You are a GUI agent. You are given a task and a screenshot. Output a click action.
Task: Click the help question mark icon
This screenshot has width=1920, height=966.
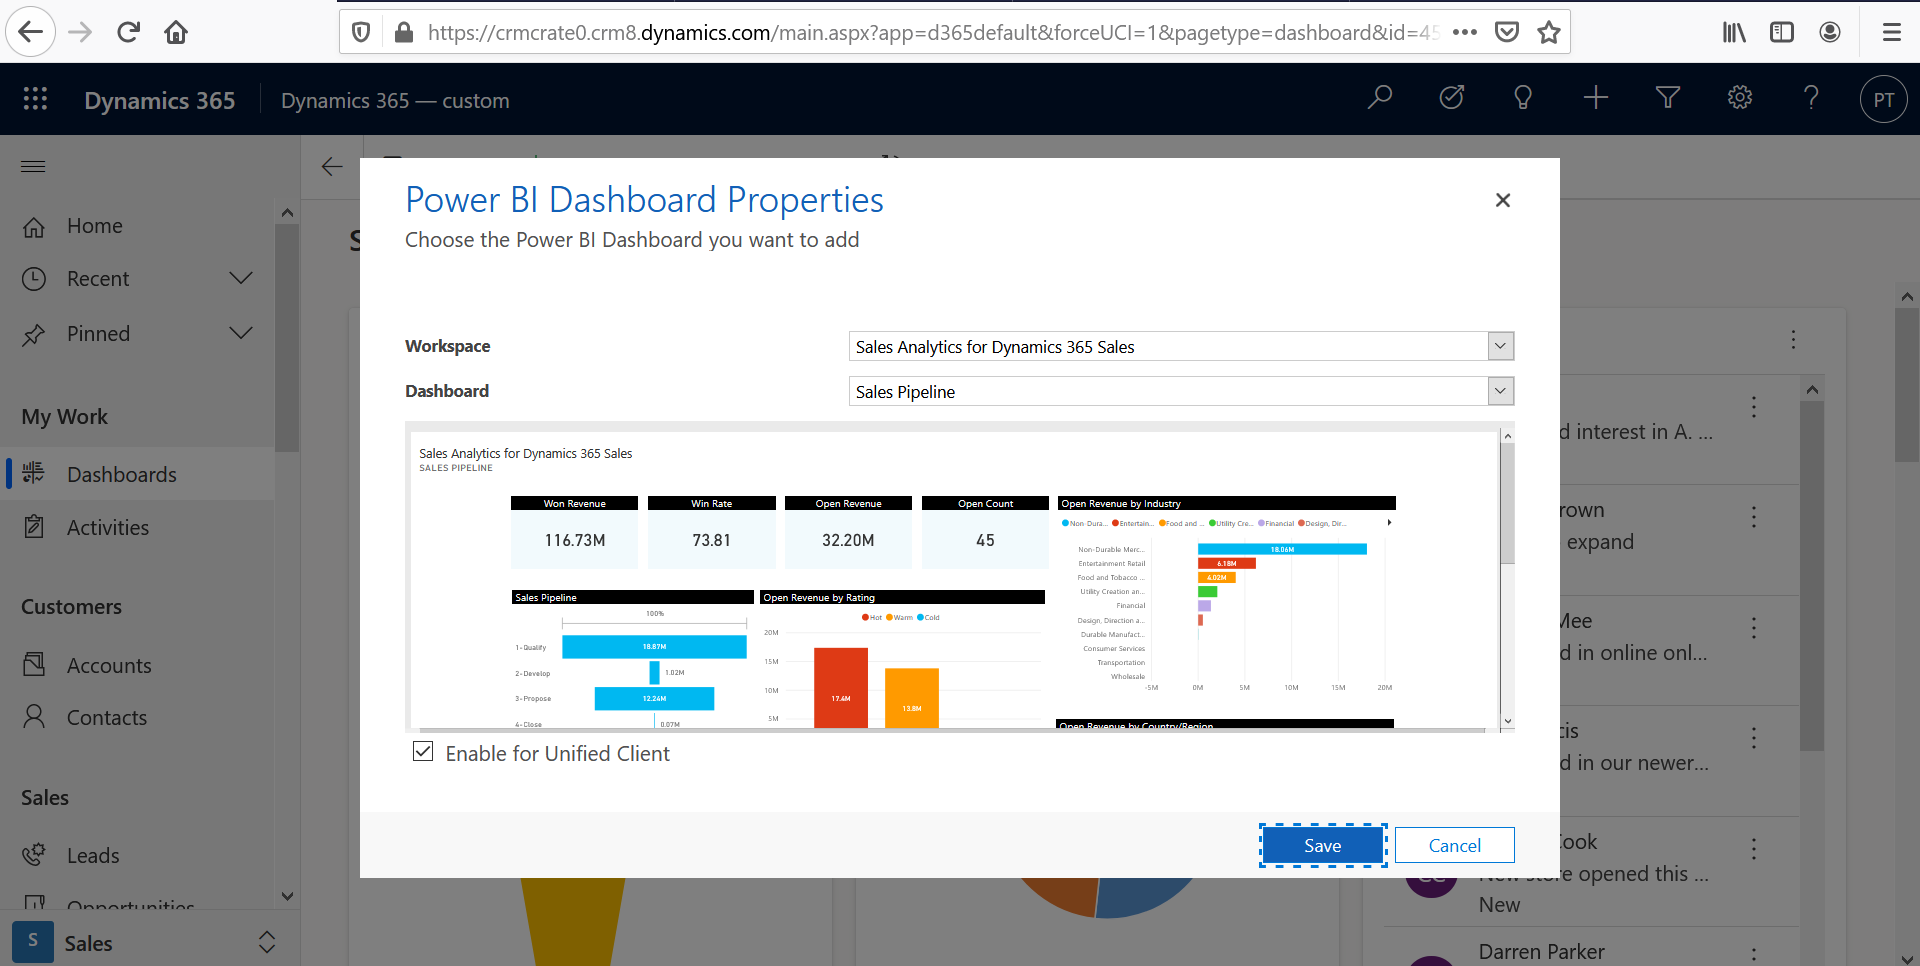click(1811, 98)
